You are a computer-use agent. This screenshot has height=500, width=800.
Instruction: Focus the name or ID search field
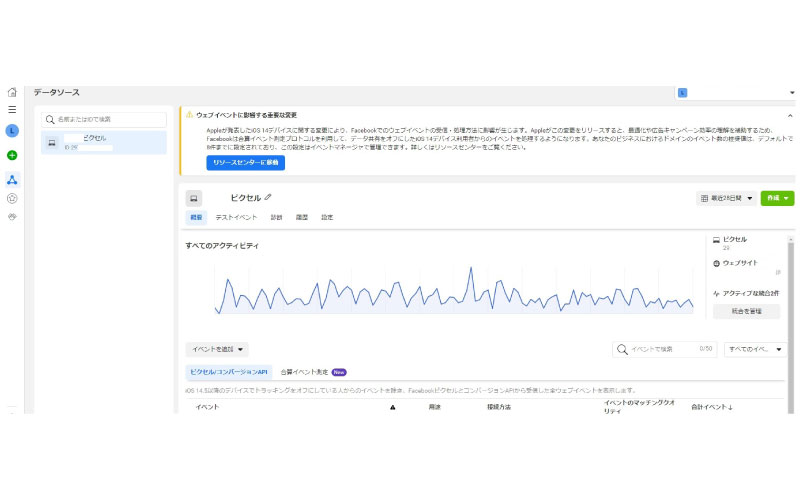(104, 120)
